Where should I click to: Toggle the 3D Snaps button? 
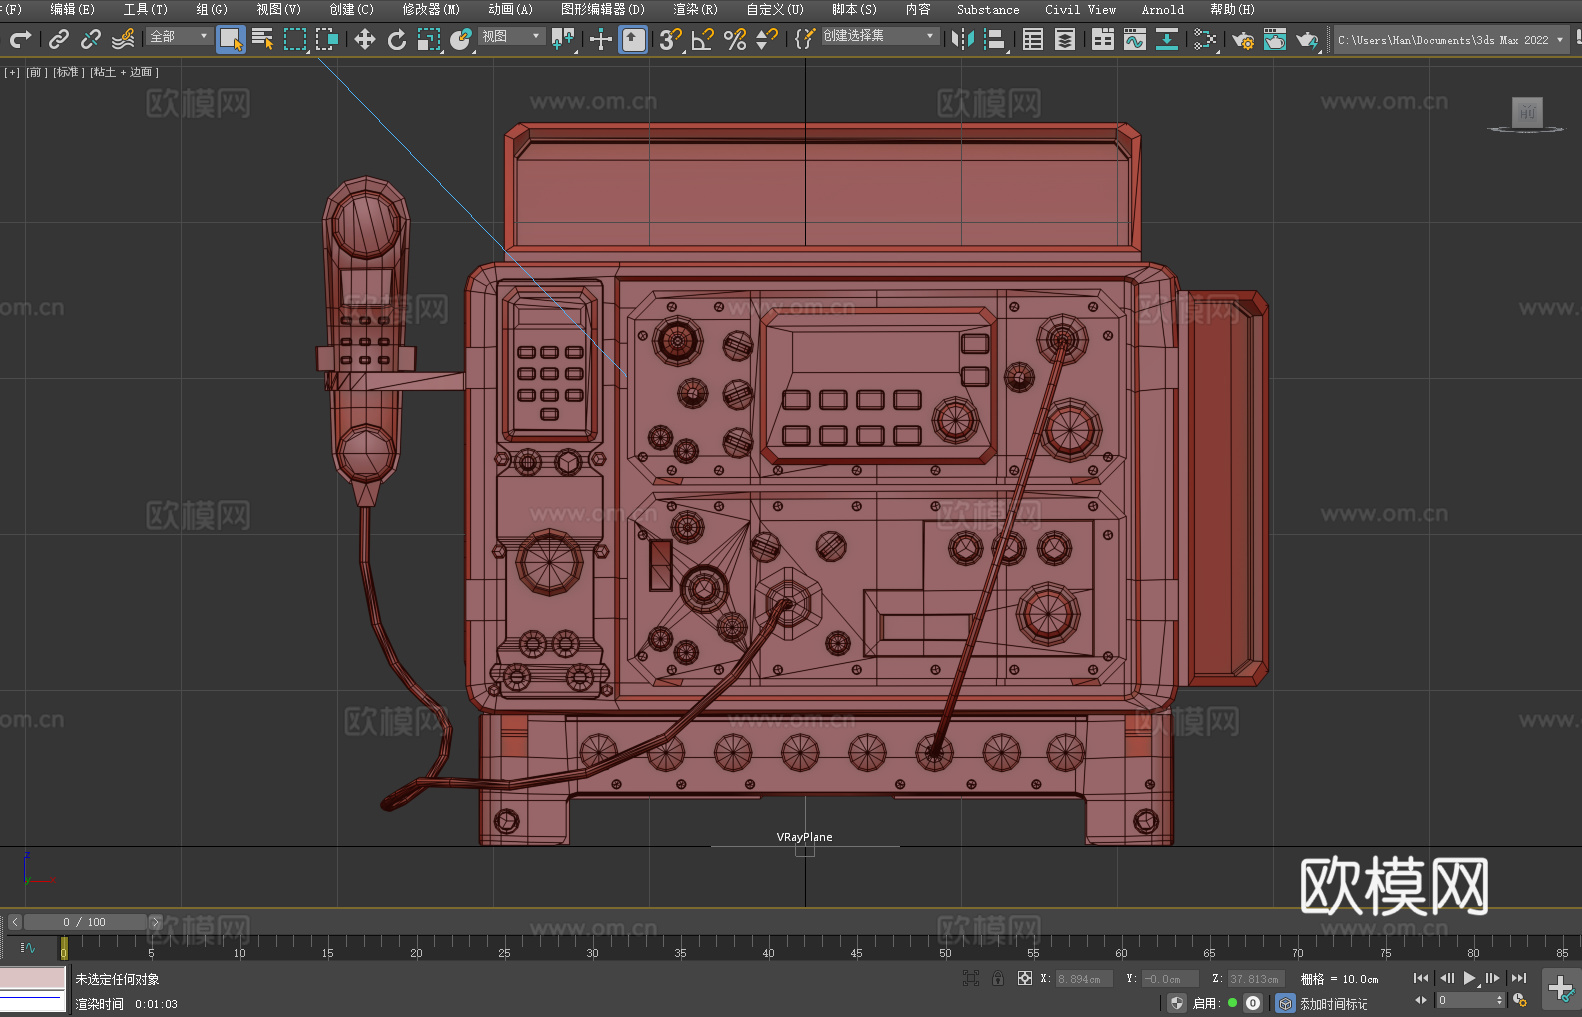(670, 39)
